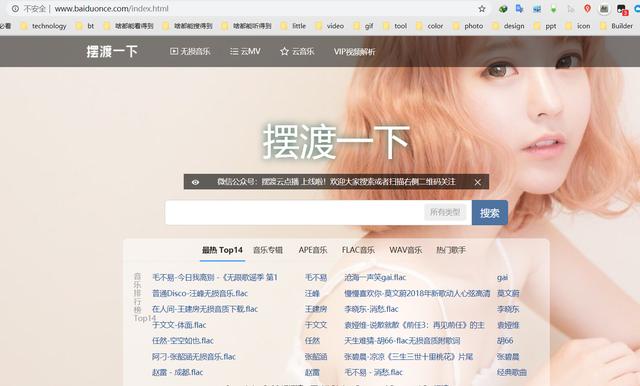Switch to the WAV音乐 tab
This screenshot has height=386, width=640.
point(405,250)
